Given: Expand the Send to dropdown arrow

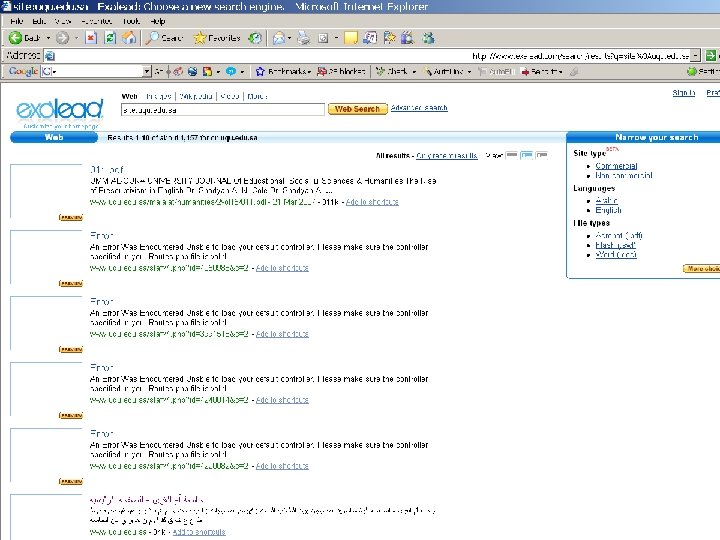Looking at the screenshot, I should pyautogui.click(x=560, y=72).
